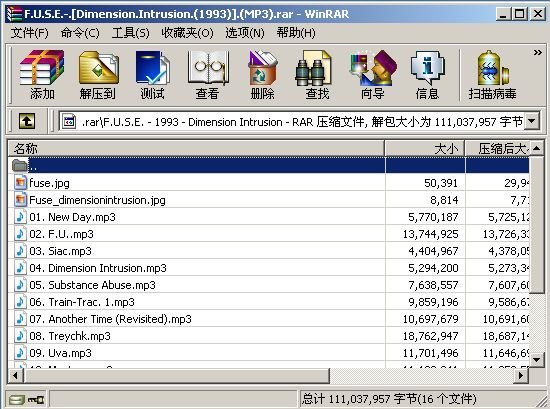Viewport: 550px width, 409px height.
Task: Select file name 02. F.U..mp3
Action: pyautogui.click(x=61, y=234)
